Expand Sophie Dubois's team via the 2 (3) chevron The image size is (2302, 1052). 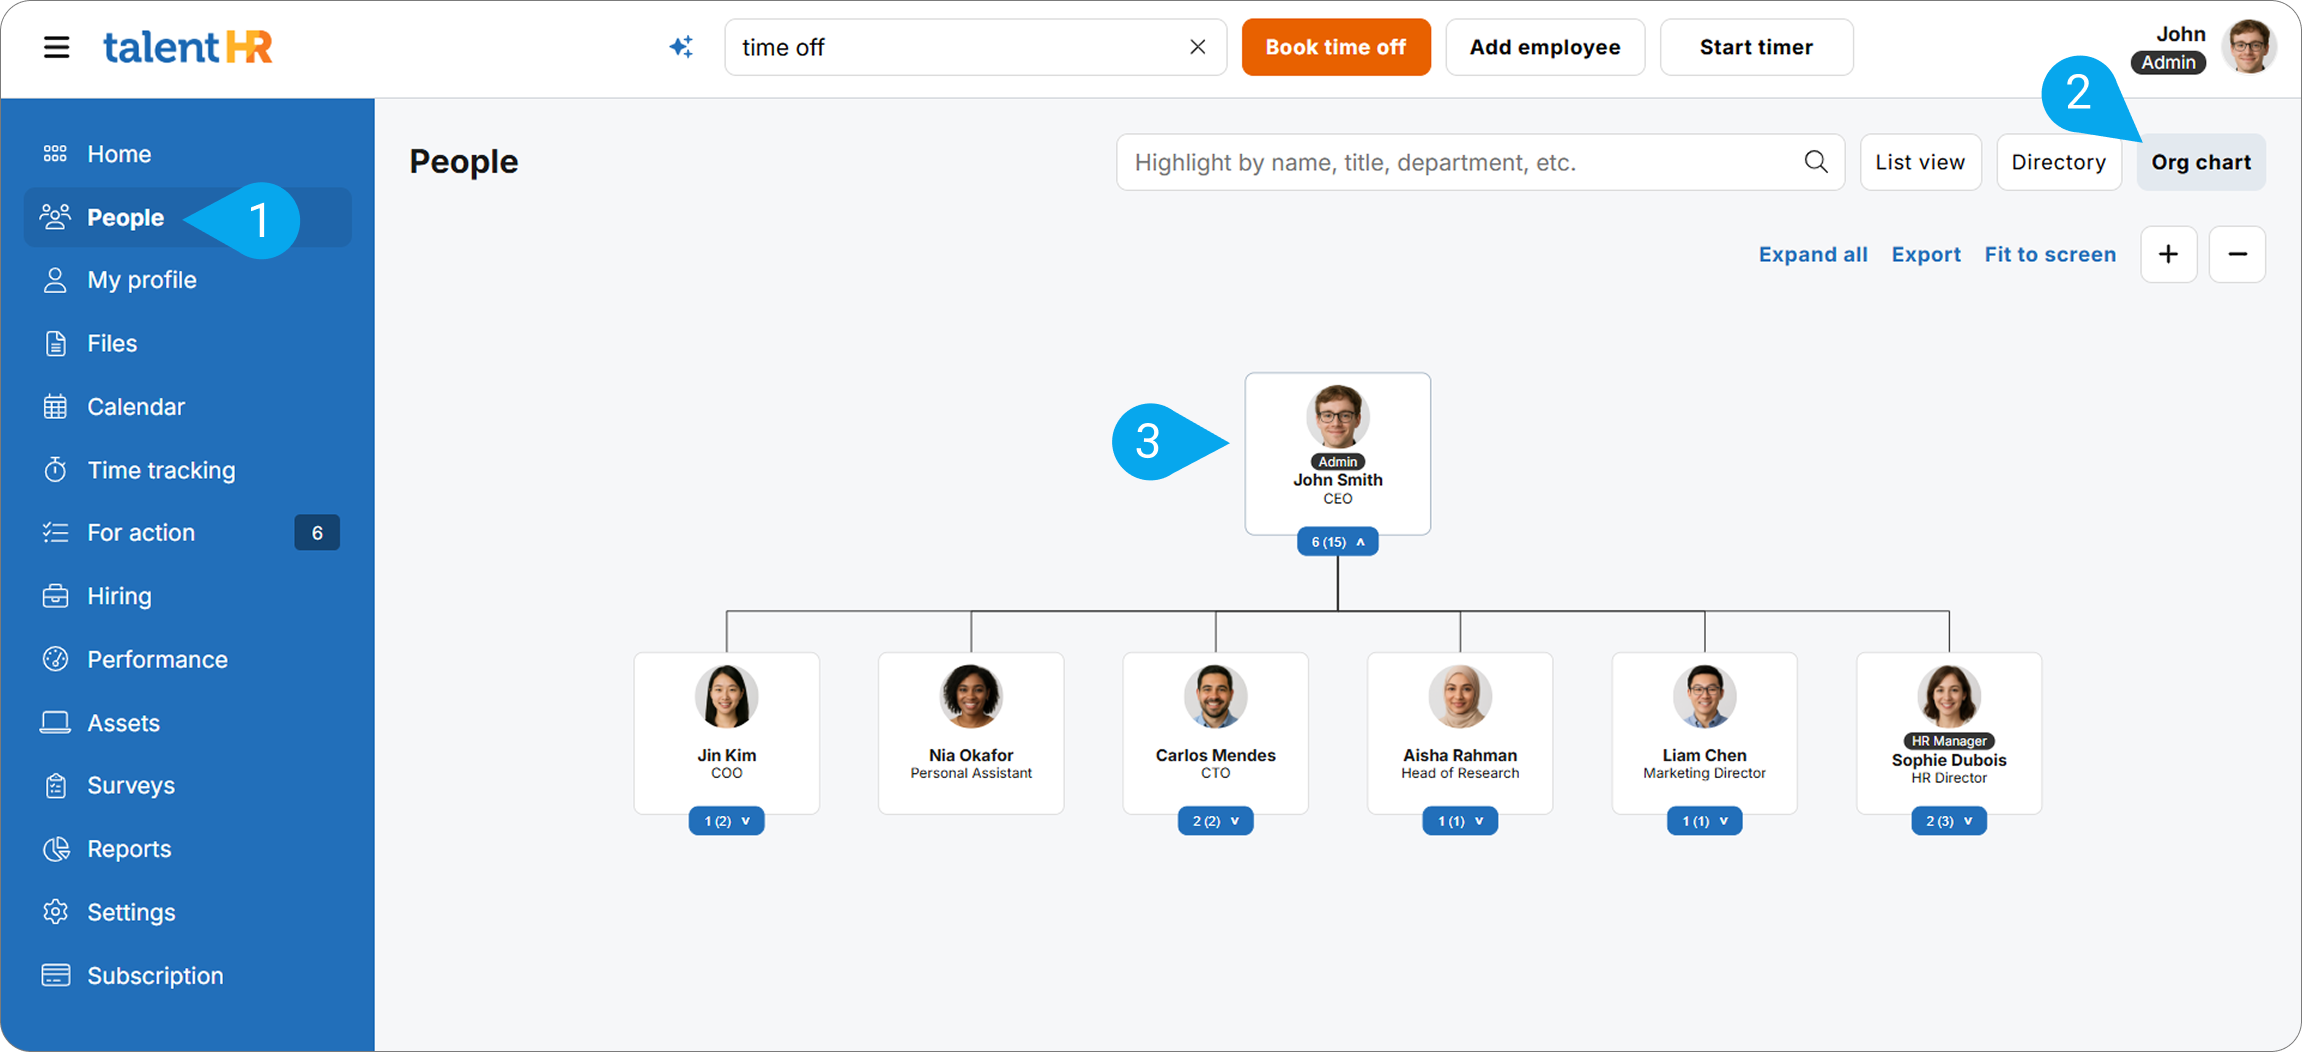[1948, 820]
